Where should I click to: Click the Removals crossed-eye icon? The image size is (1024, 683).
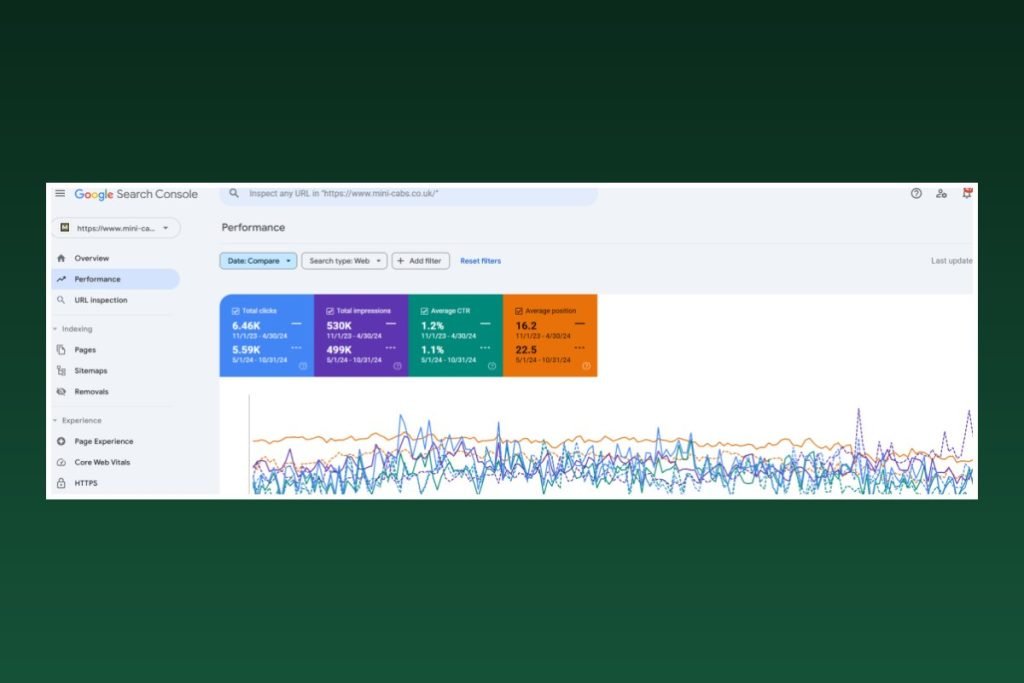tap(61, 391)
